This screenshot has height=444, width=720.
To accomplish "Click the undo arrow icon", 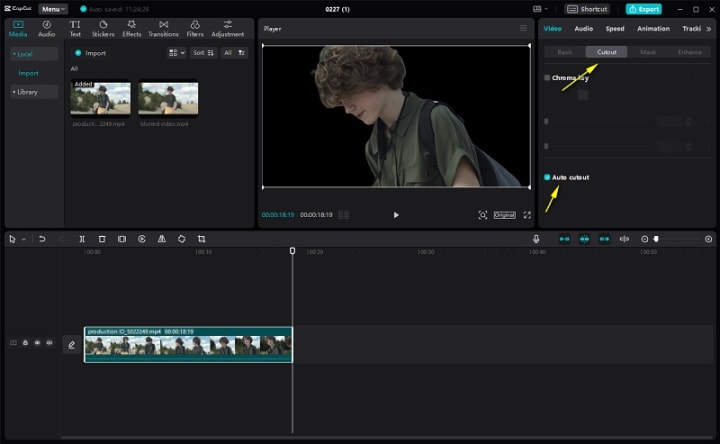I will pos(42,239).
